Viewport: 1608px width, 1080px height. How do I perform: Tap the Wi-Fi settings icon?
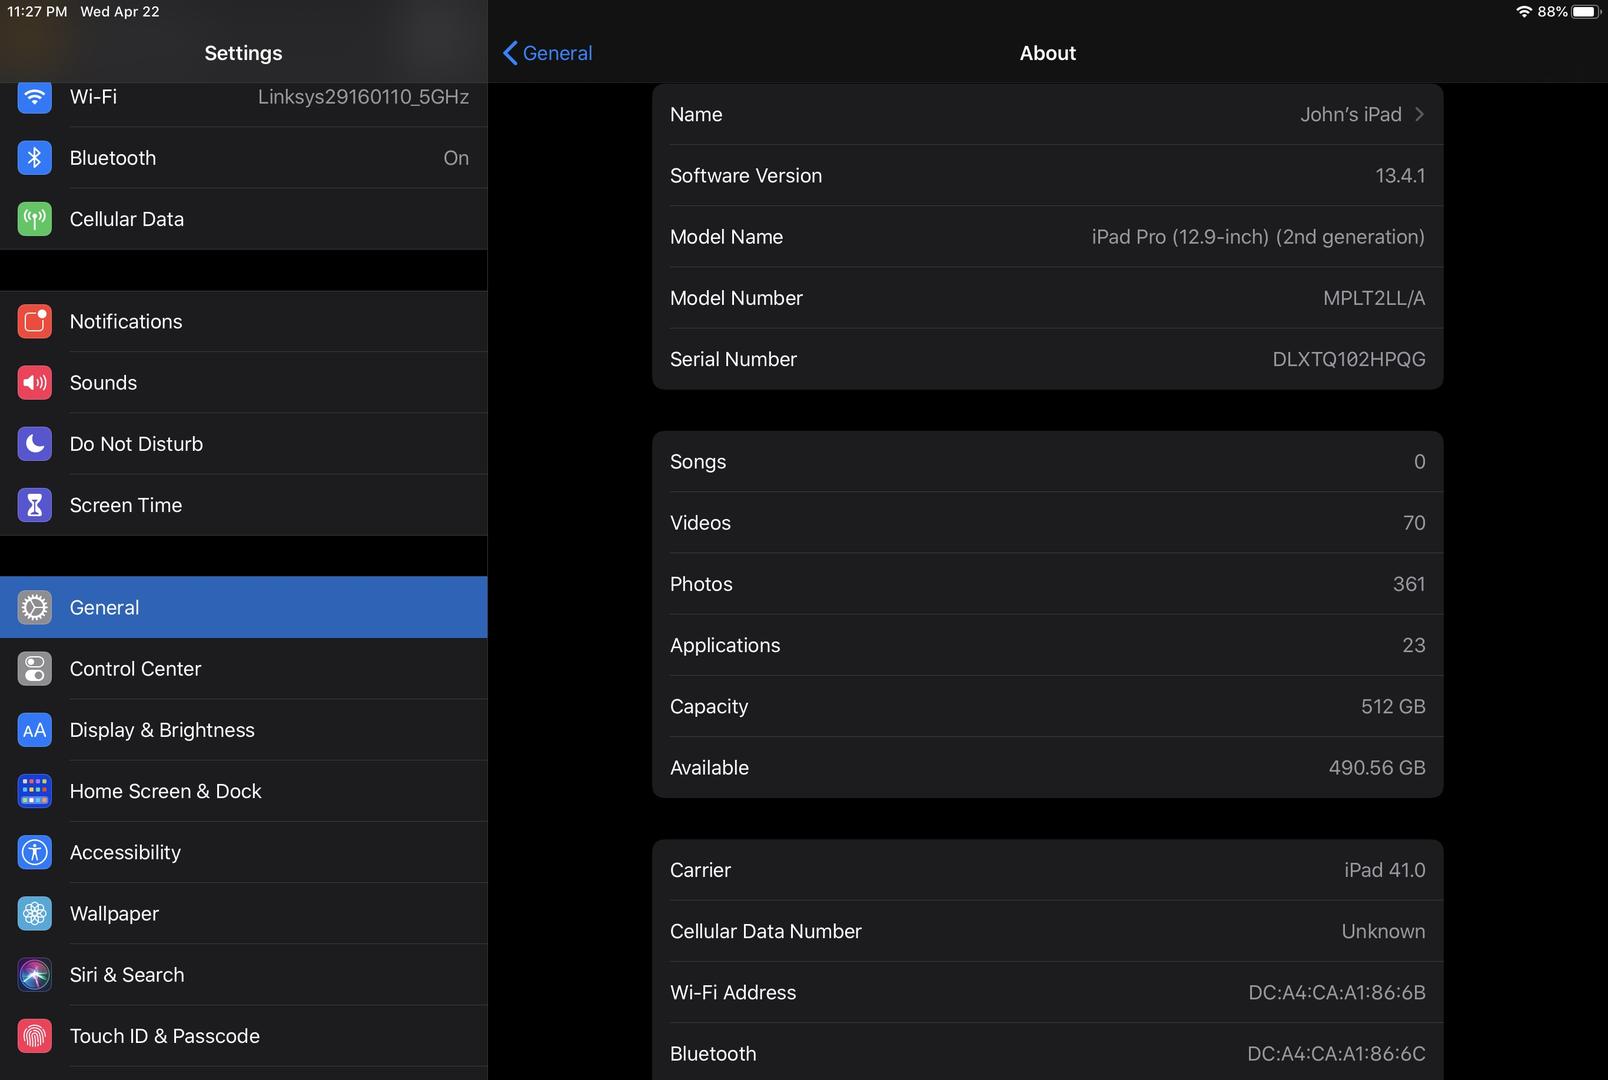(35, 97)
